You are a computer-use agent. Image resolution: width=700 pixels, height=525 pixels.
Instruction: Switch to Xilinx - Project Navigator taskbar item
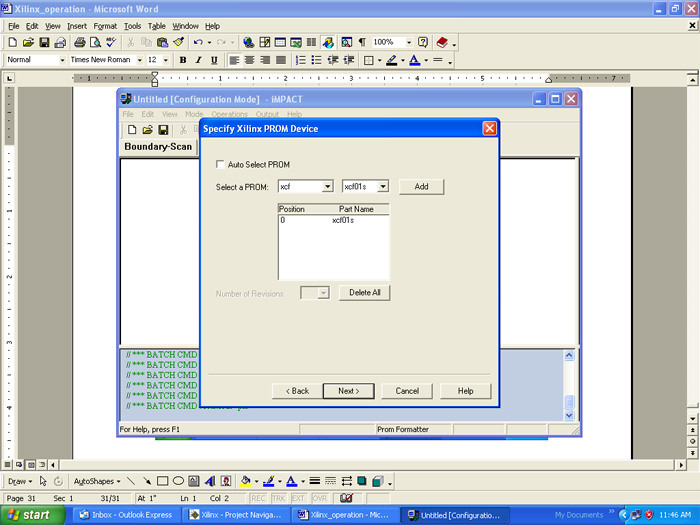[x=236, y=515]
